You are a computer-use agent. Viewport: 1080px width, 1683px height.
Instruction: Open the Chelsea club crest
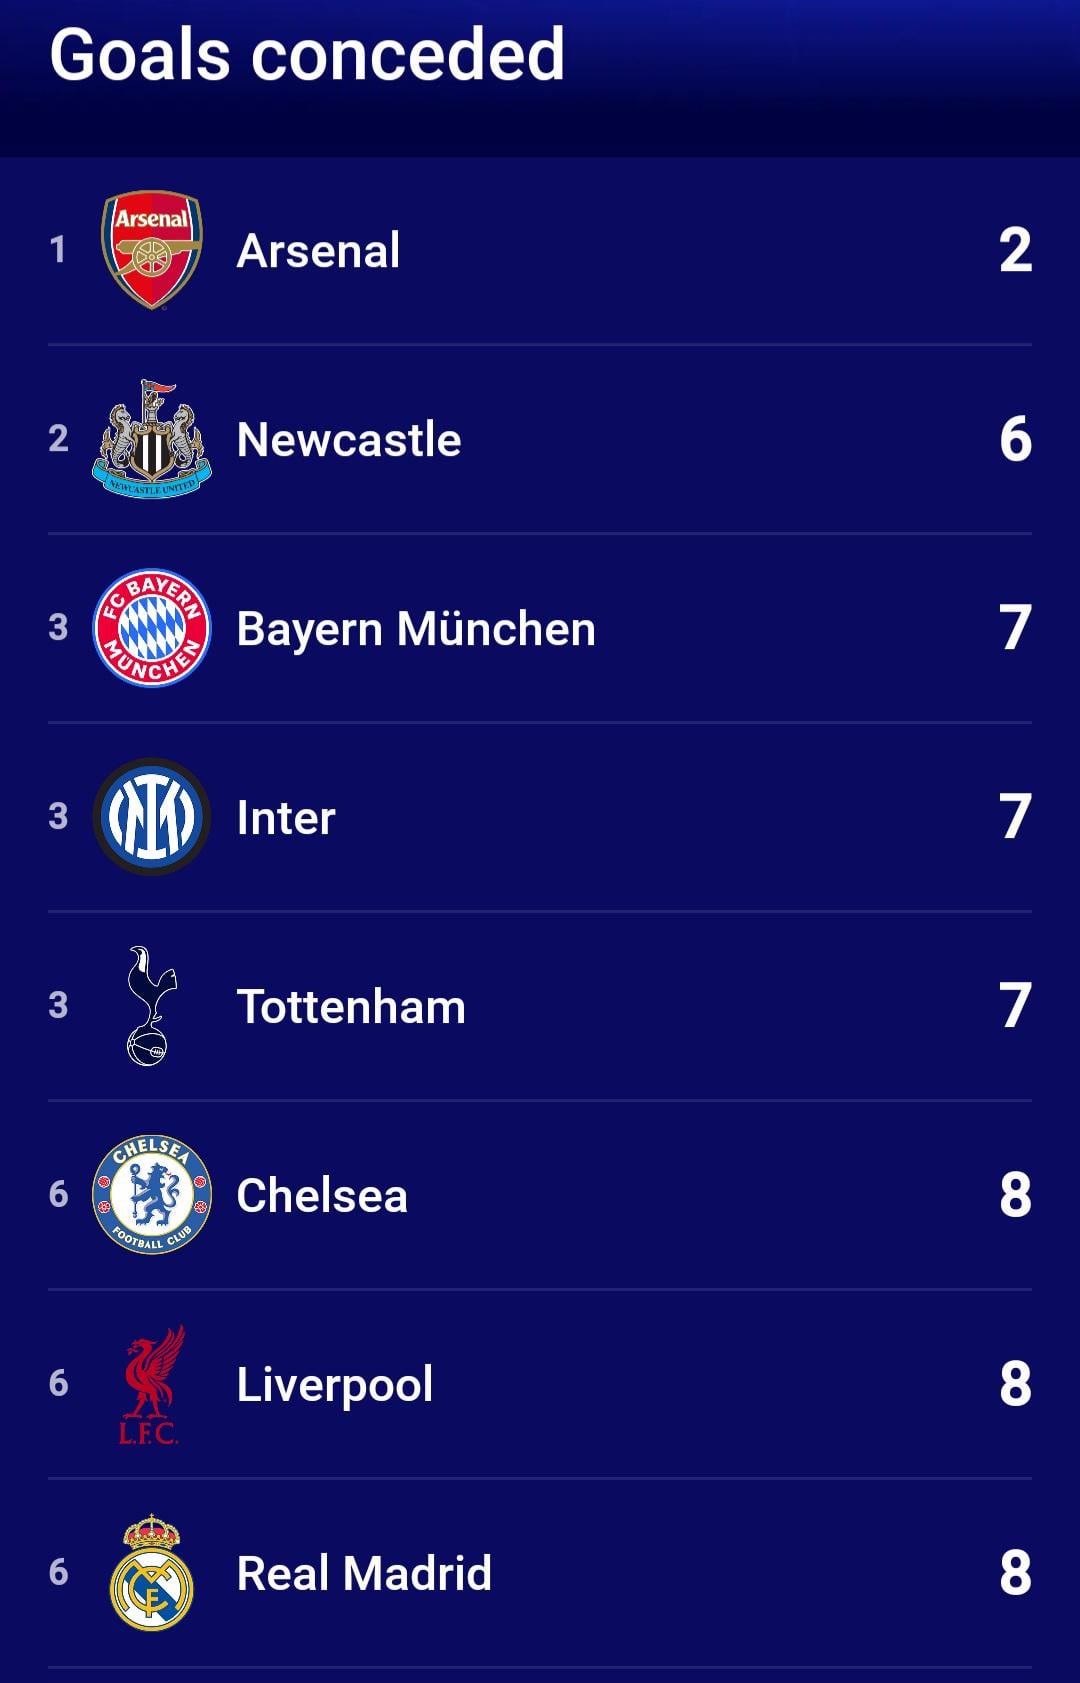pos(152,1195)
